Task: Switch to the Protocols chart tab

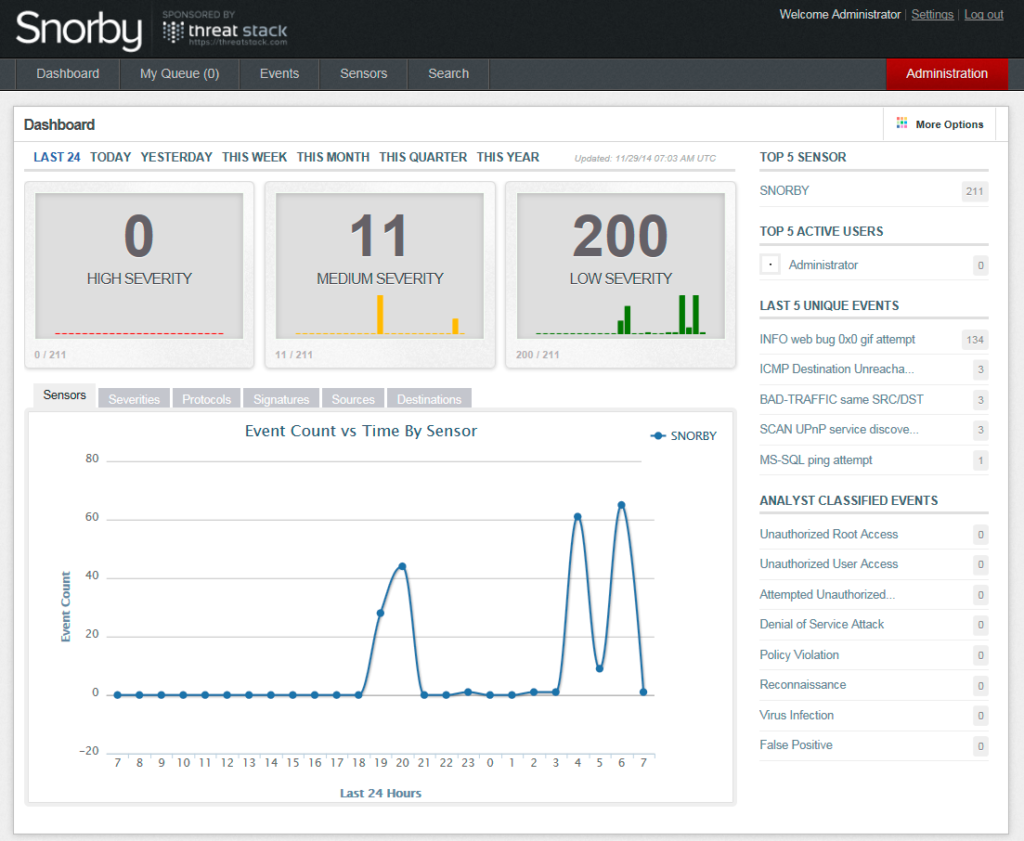Action: (206, 398)
